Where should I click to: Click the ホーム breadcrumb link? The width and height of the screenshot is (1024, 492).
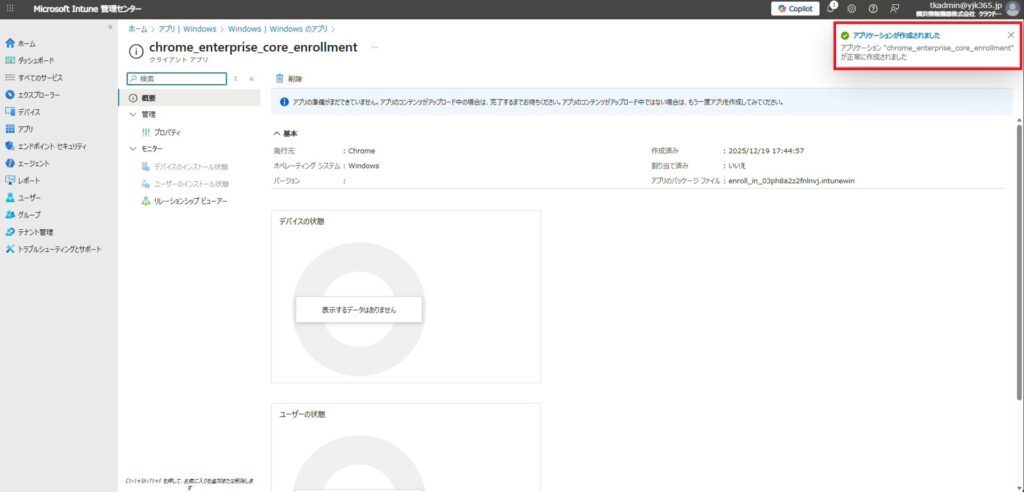point(137,29)
